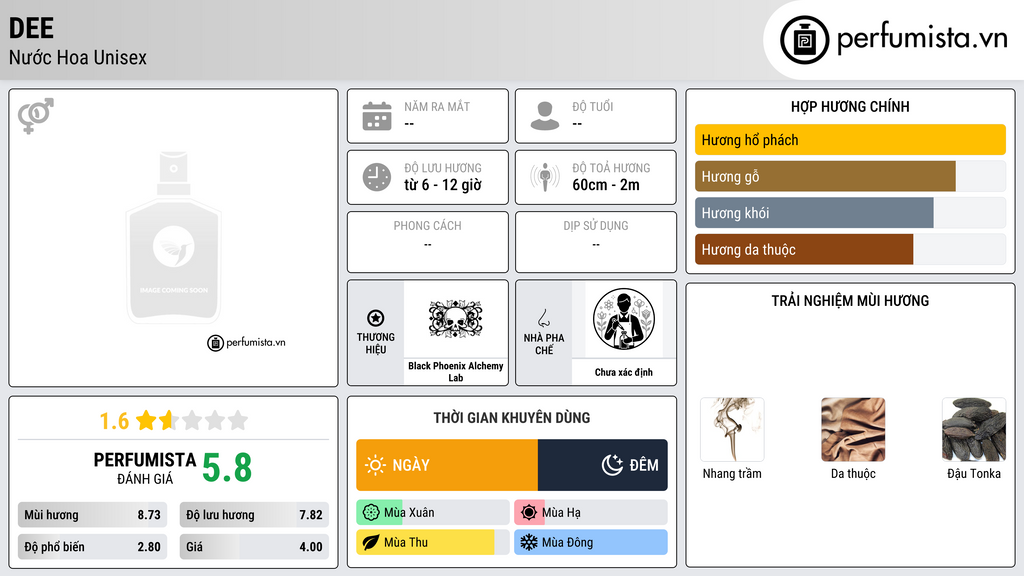Click the Black Phoenix Alchemy Lab brand name
This screenshot has width=1024, height=576.
(x=456, y=372)
